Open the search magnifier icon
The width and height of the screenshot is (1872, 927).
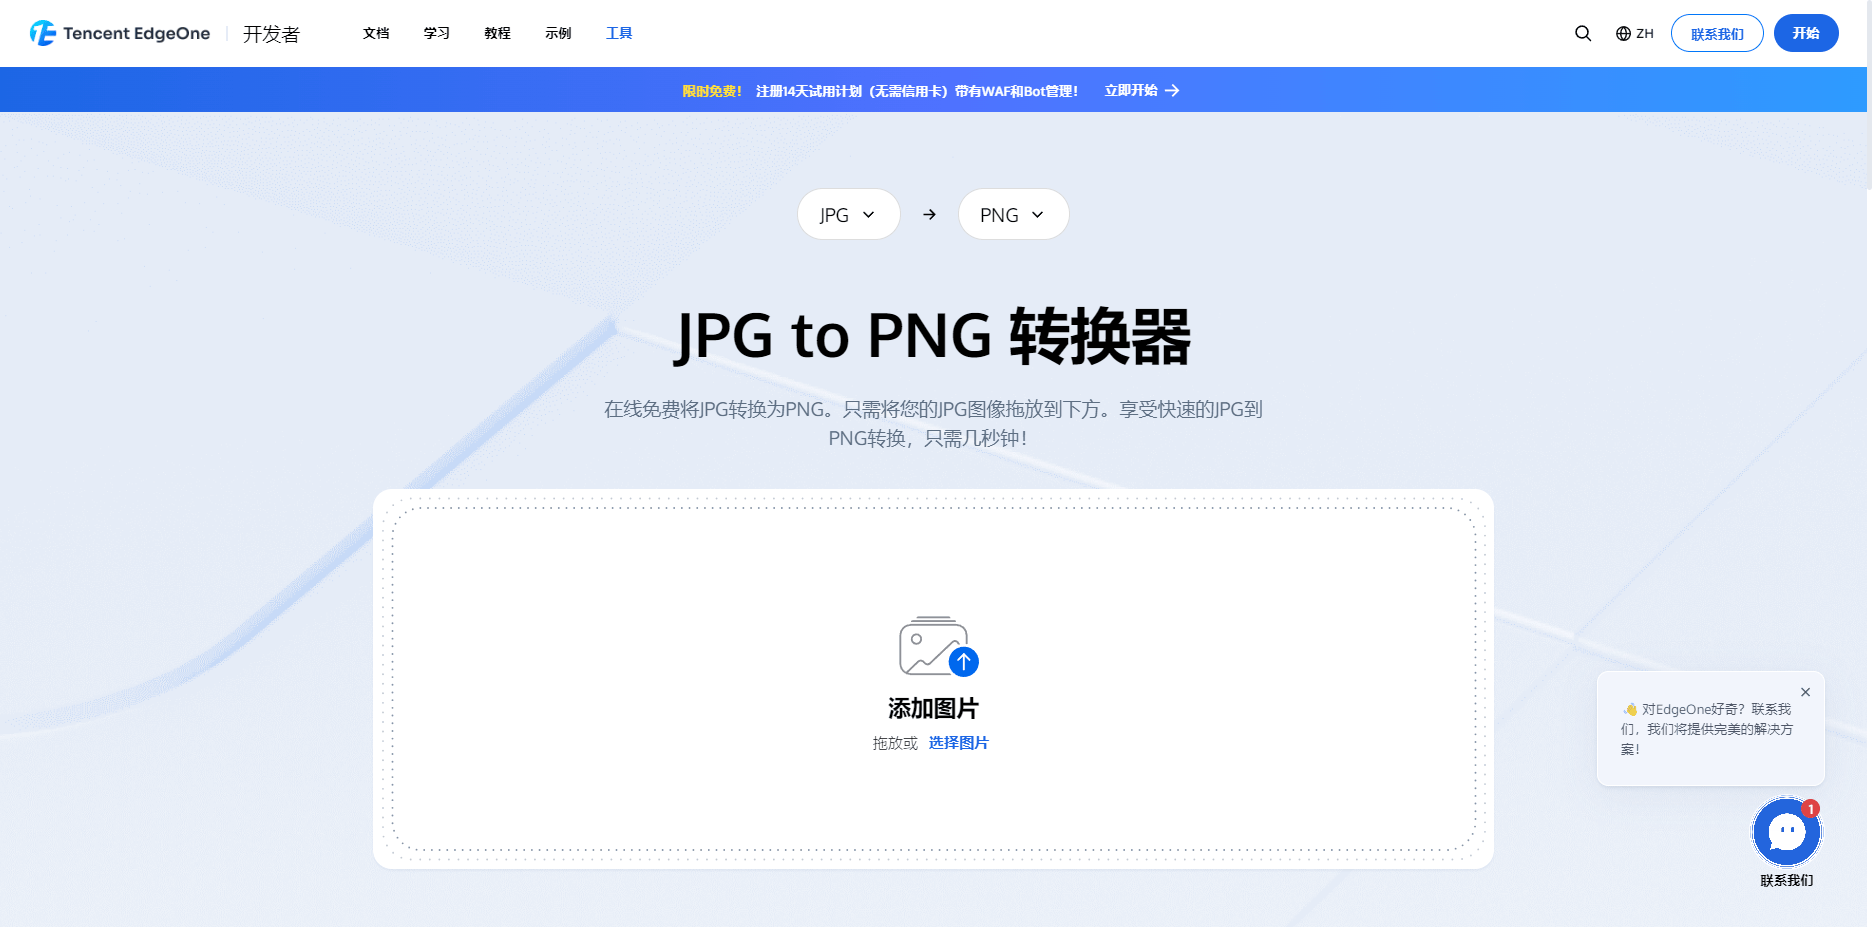(1583, 33)
